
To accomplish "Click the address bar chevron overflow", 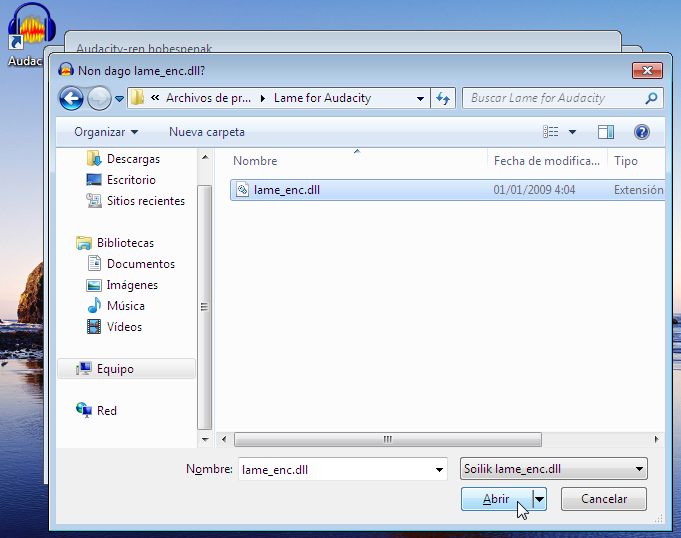I will click(x=155, y=98).
